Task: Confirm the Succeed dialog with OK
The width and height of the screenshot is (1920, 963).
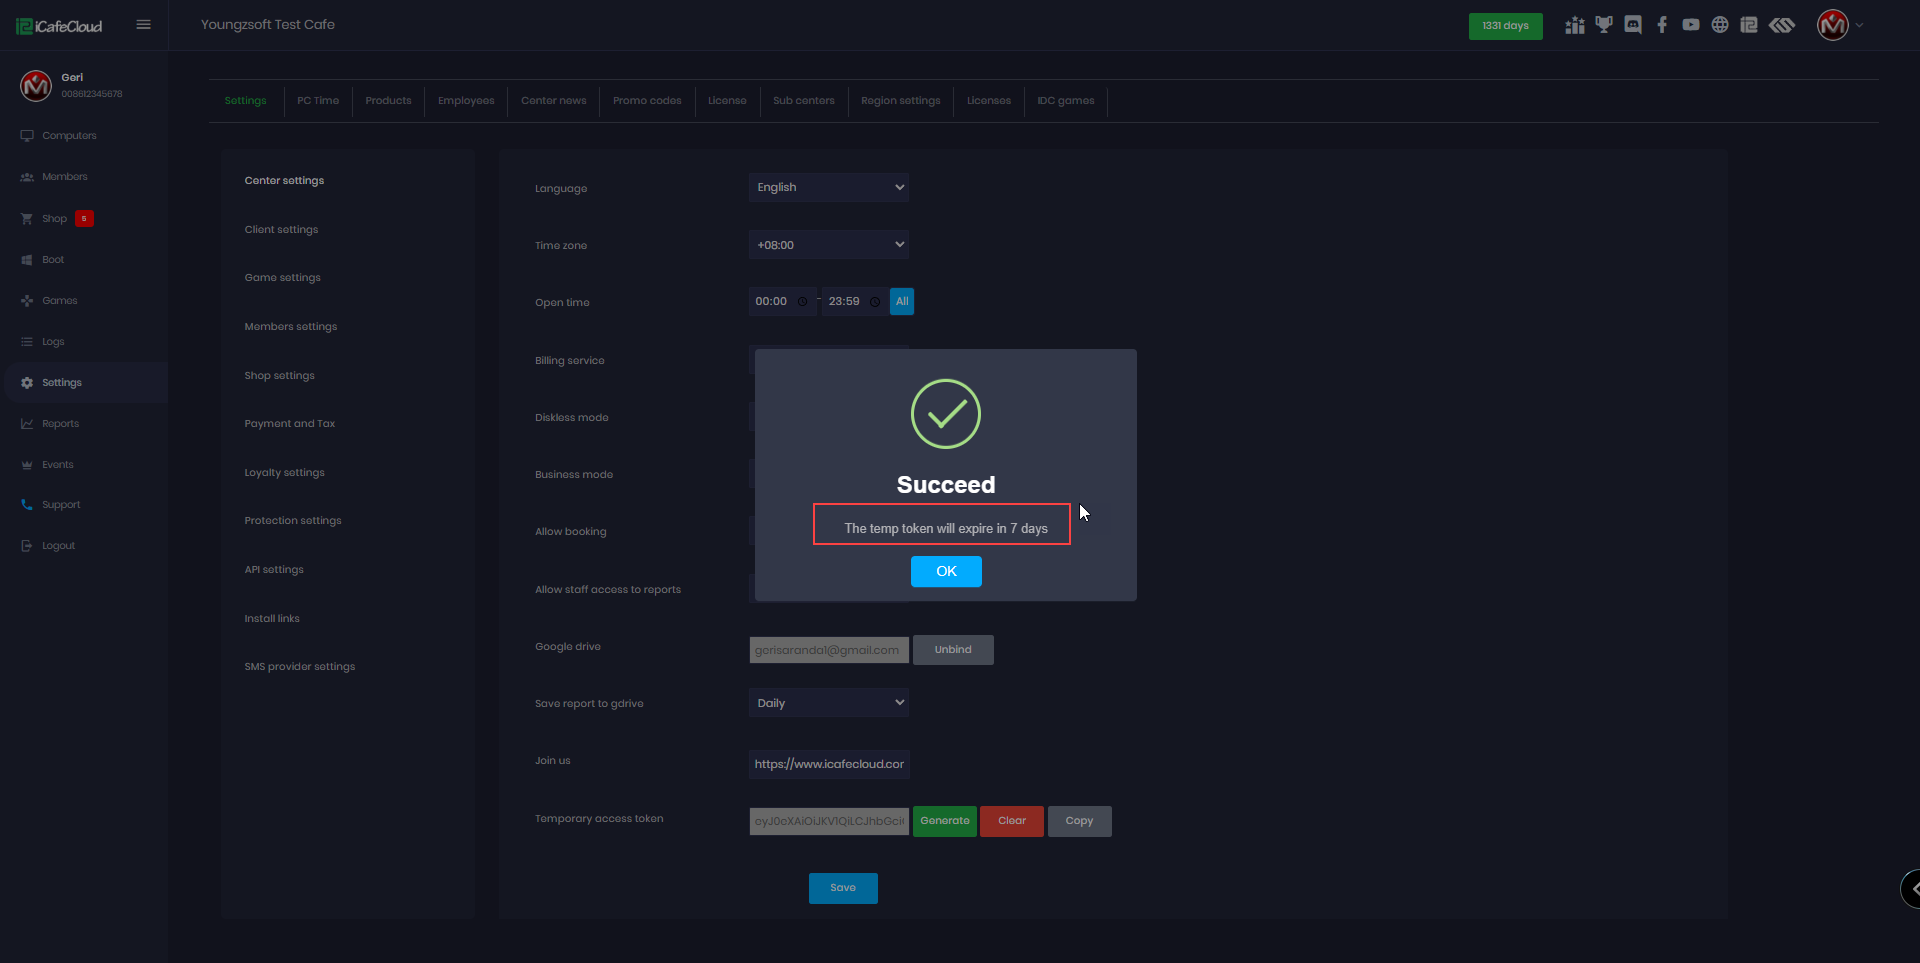Action: pyautogui.click(x=946, y=571)
